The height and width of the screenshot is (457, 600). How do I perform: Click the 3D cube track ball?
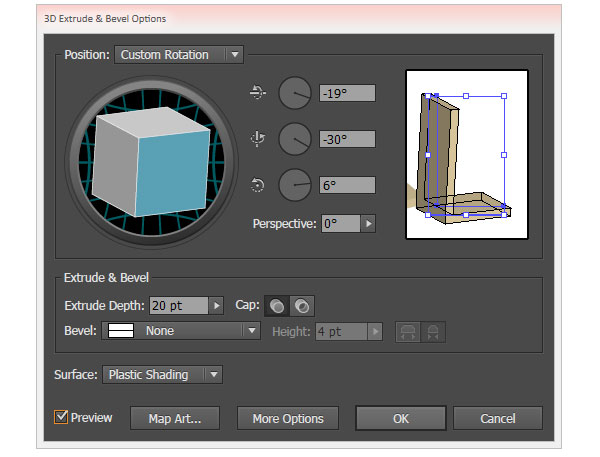[152, 162]
